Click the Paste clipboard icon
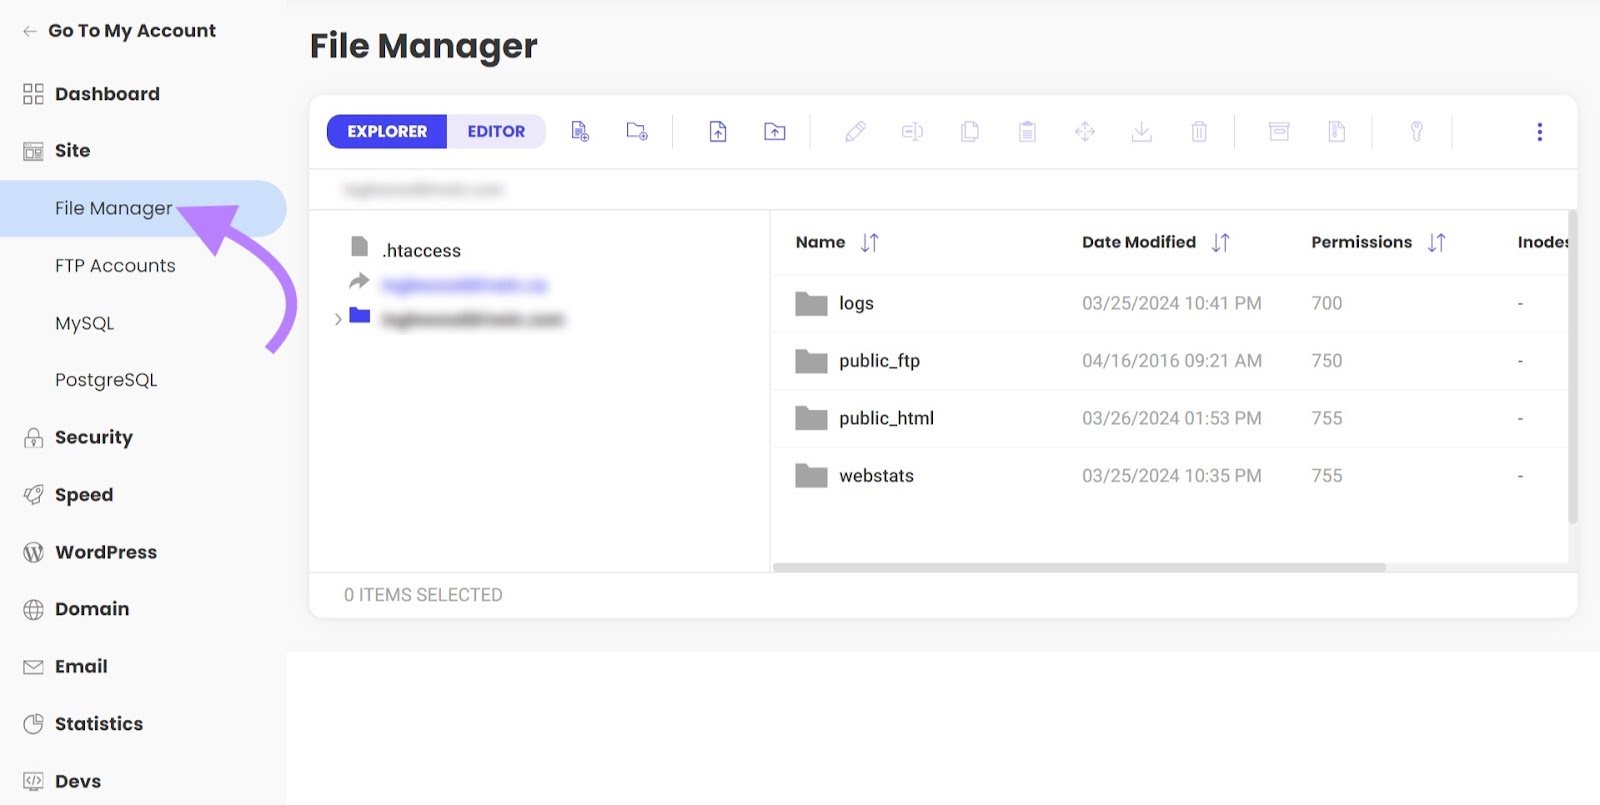Viewport: 1600px width, 805px height. point(1027,131)
